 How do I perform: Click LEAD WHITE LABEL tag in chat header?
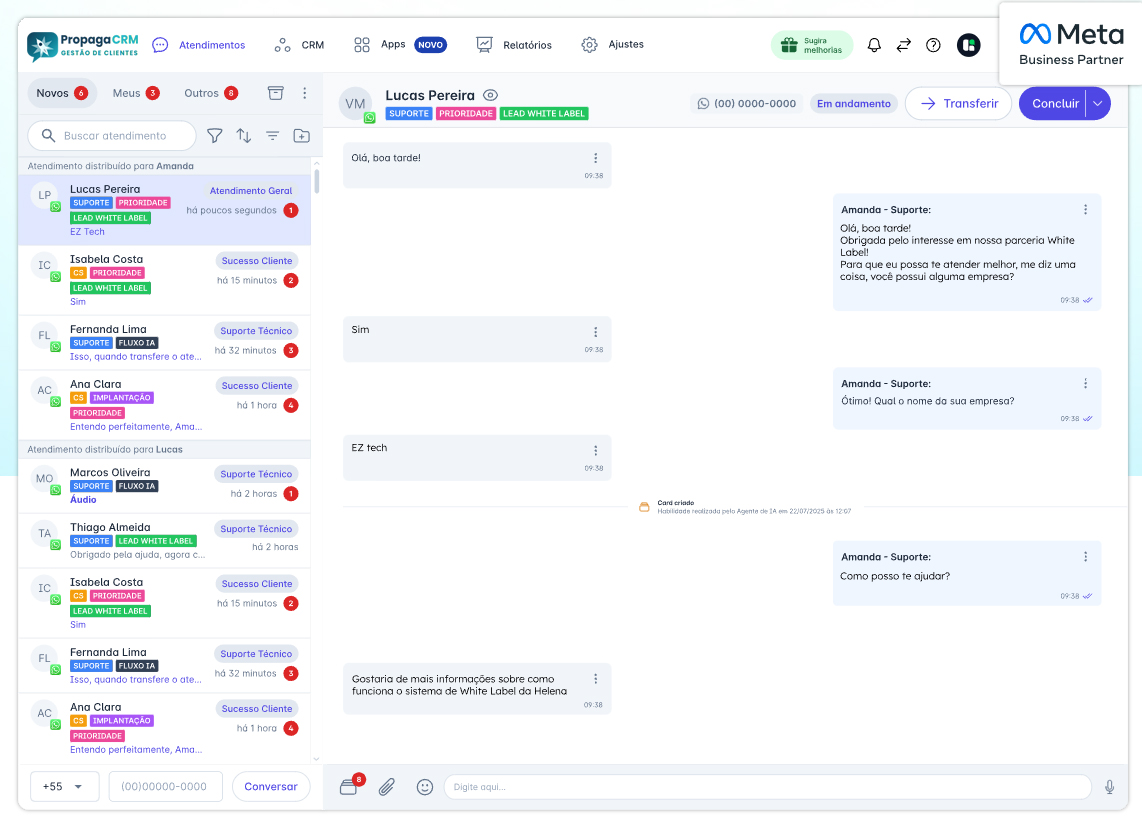[544, 114]
